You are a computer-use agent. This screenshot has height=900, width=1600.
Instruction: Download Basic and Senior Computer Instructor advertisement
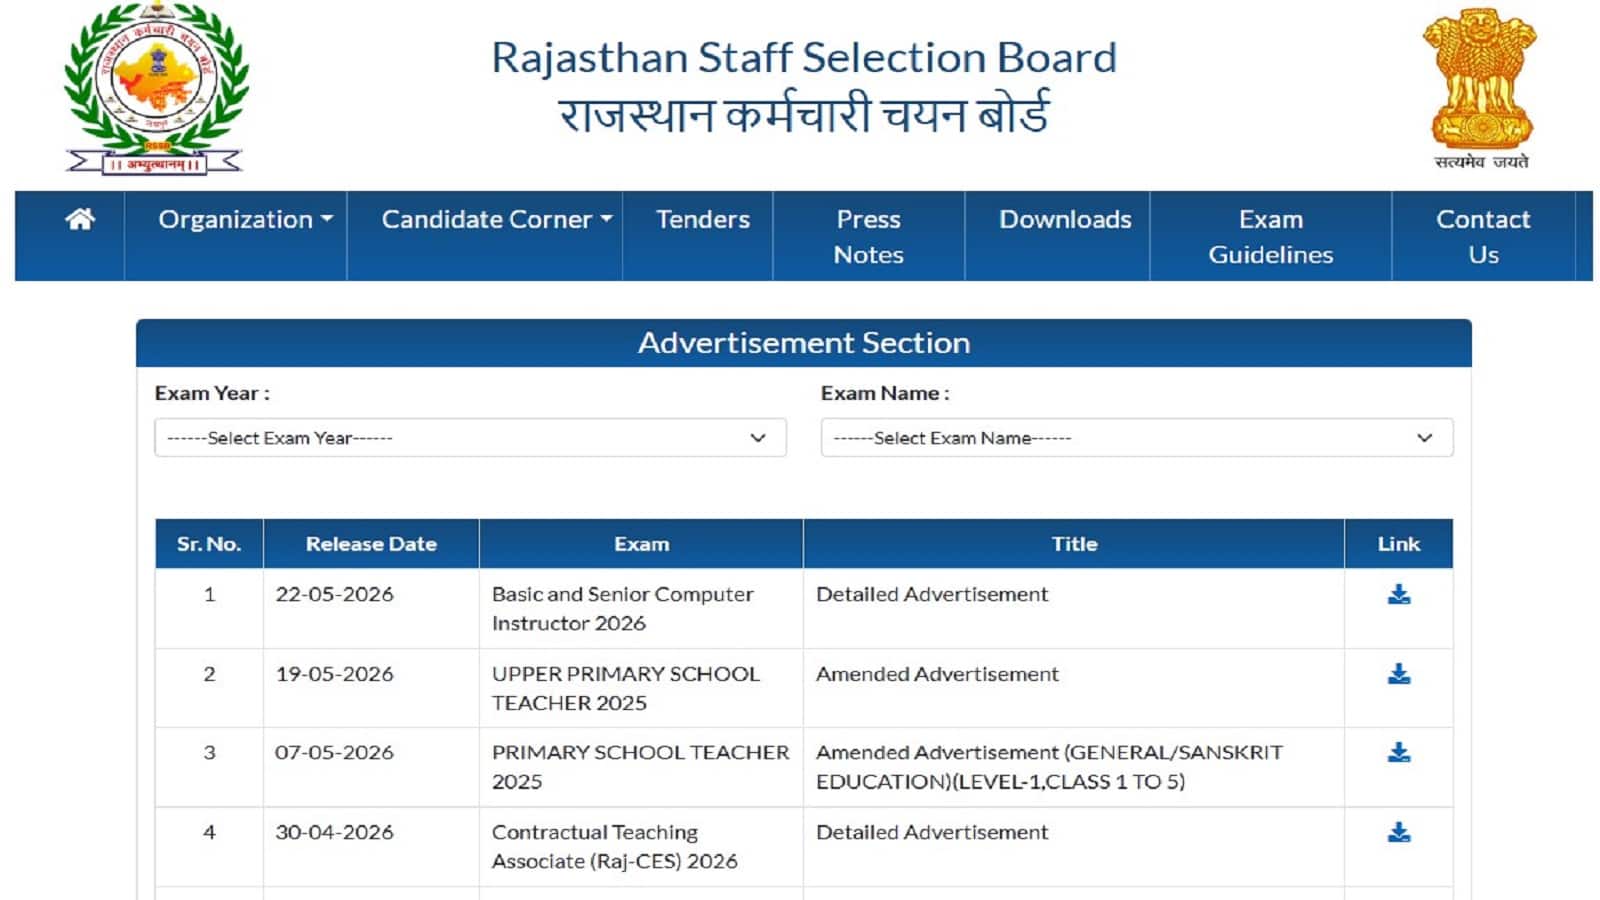click(x=1399, y=595)
